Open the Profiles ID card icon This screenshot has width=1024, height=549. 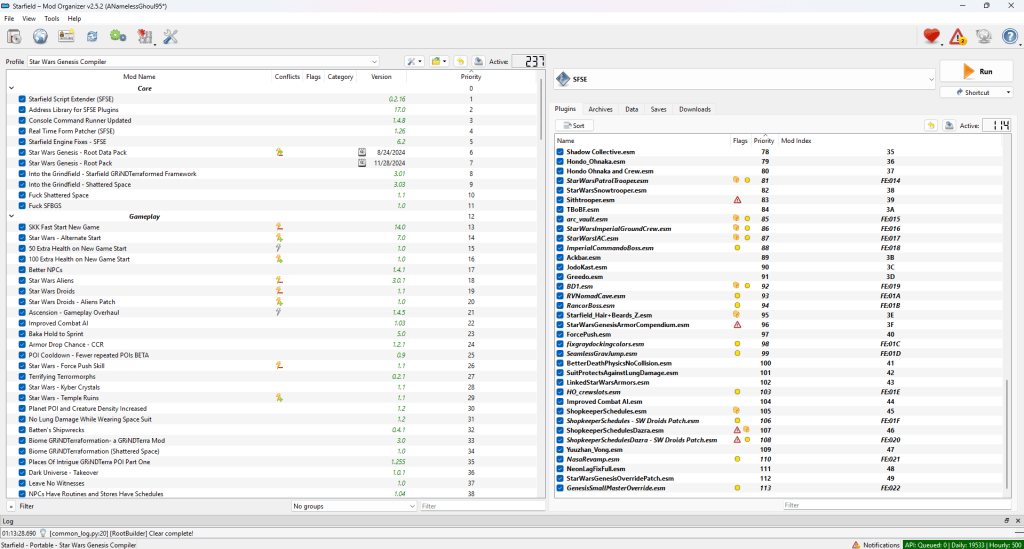click(67, 37)
